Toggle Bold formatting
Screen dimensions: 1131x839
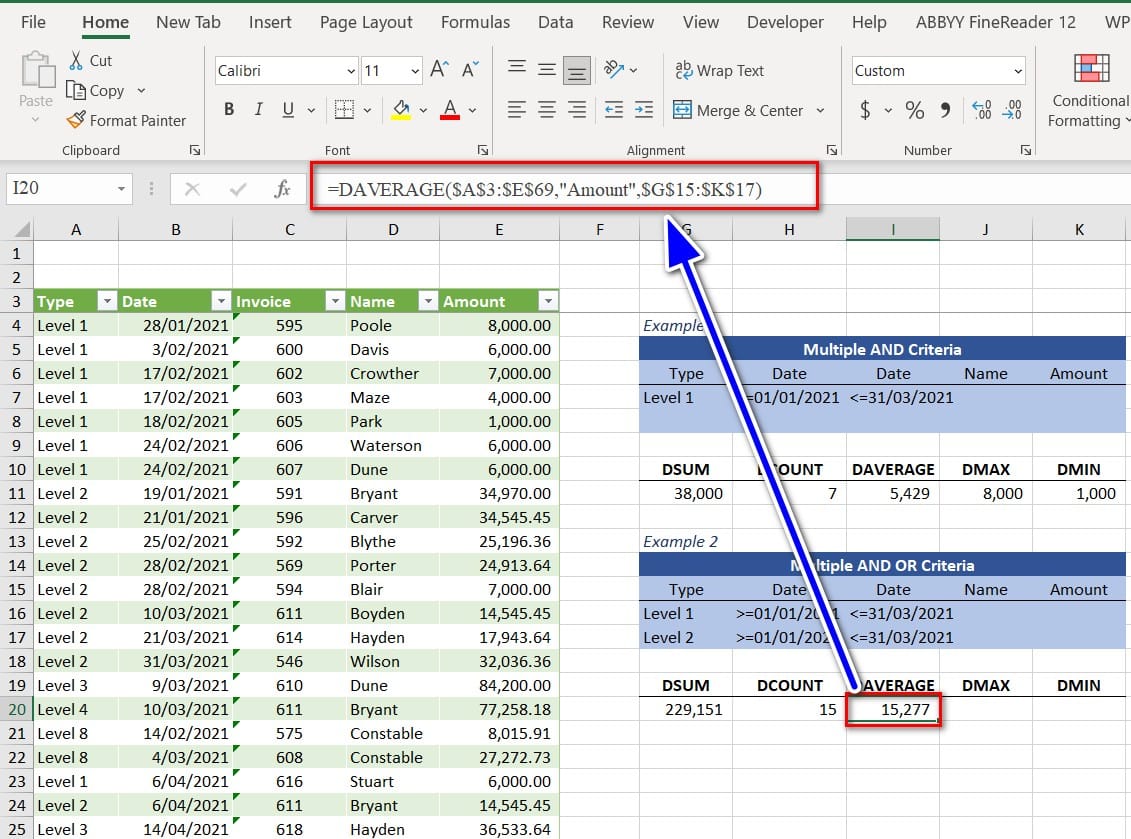tap(230, 110)
